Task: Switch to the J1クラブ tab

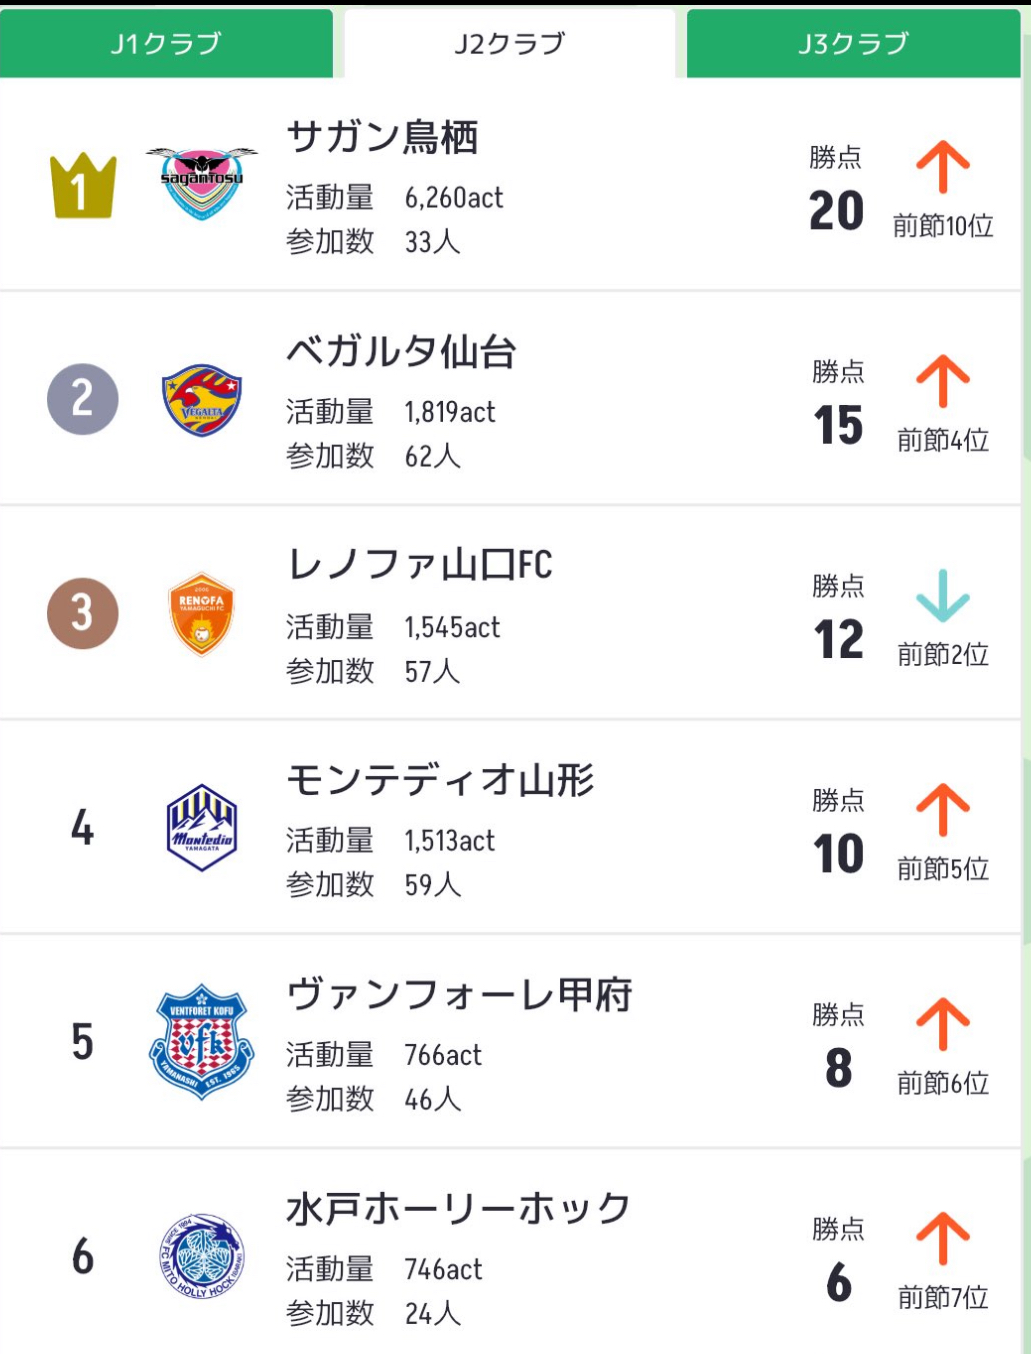Action: coord(166,43)
